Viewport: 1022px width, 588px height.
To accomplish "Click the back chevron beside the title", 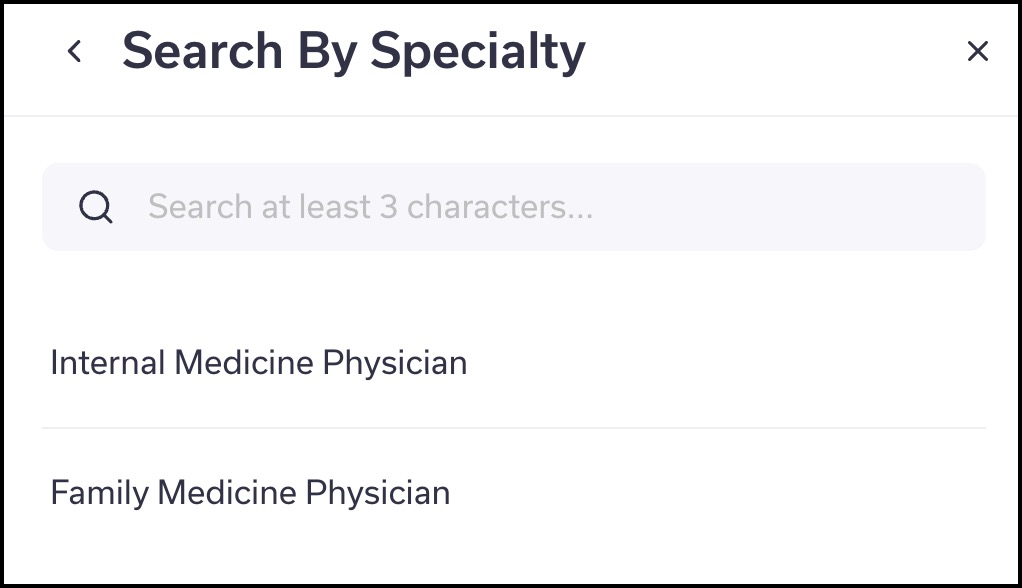I will coord(75,51).
